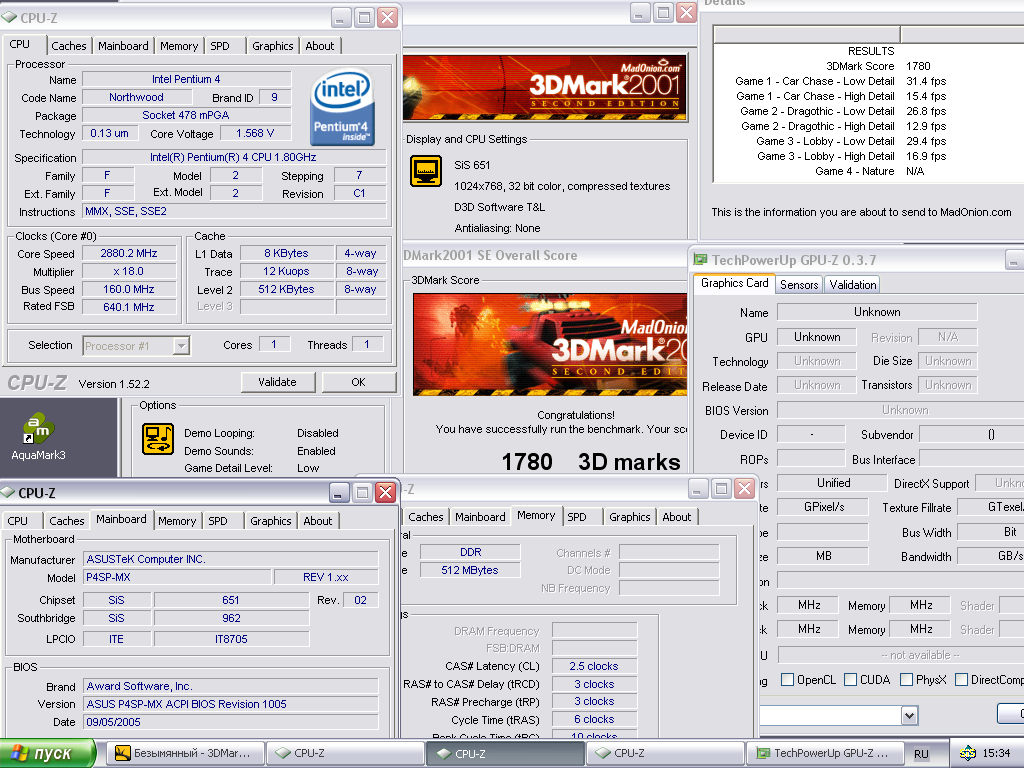
Task: Open SPD tab in Memory CPU-Z window
Action: point(577,517)
